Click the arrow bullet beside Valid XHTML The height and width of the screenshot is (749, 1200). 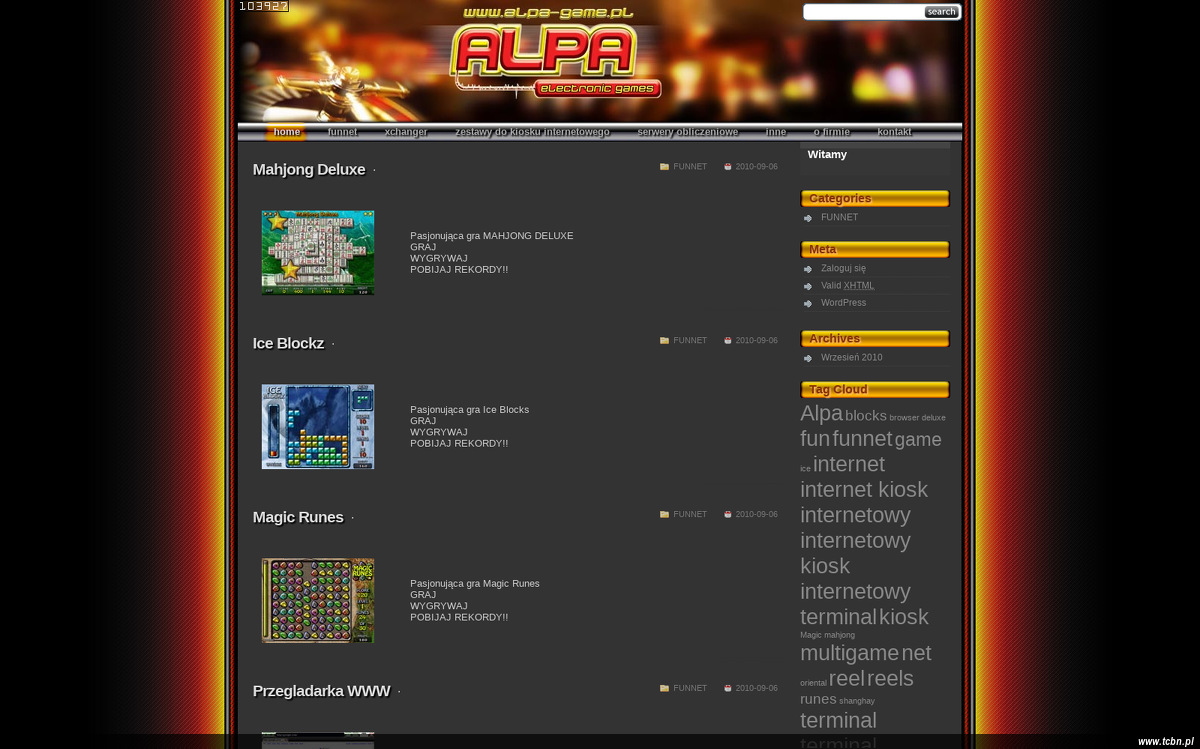click(x=808, y=286)
